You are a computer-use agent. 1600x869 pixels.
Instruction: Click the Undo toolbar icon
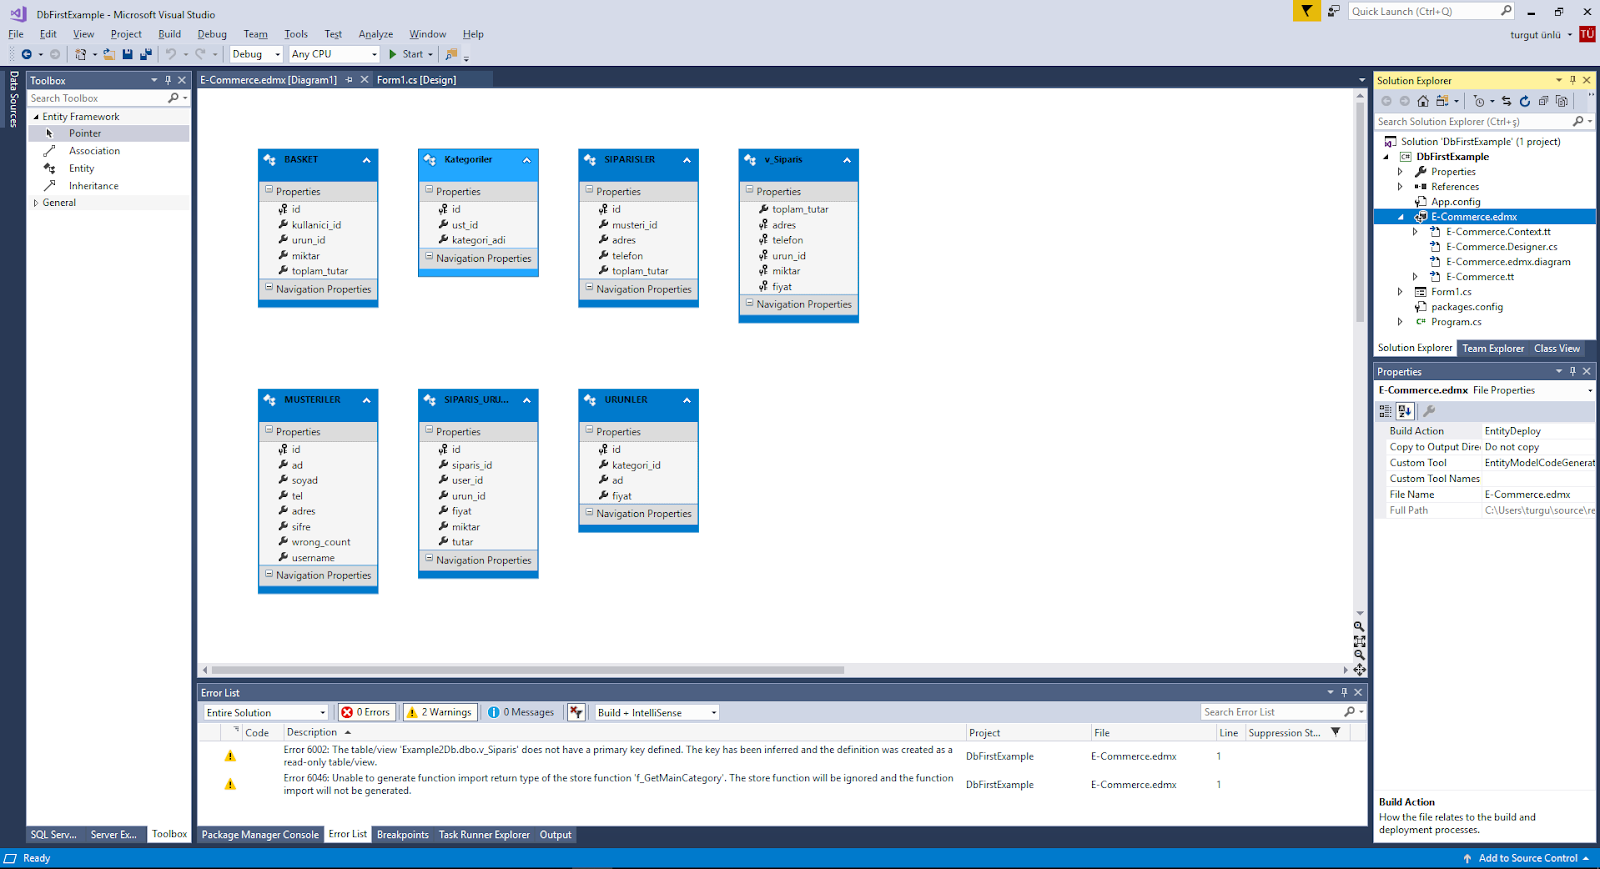(170, 54)
